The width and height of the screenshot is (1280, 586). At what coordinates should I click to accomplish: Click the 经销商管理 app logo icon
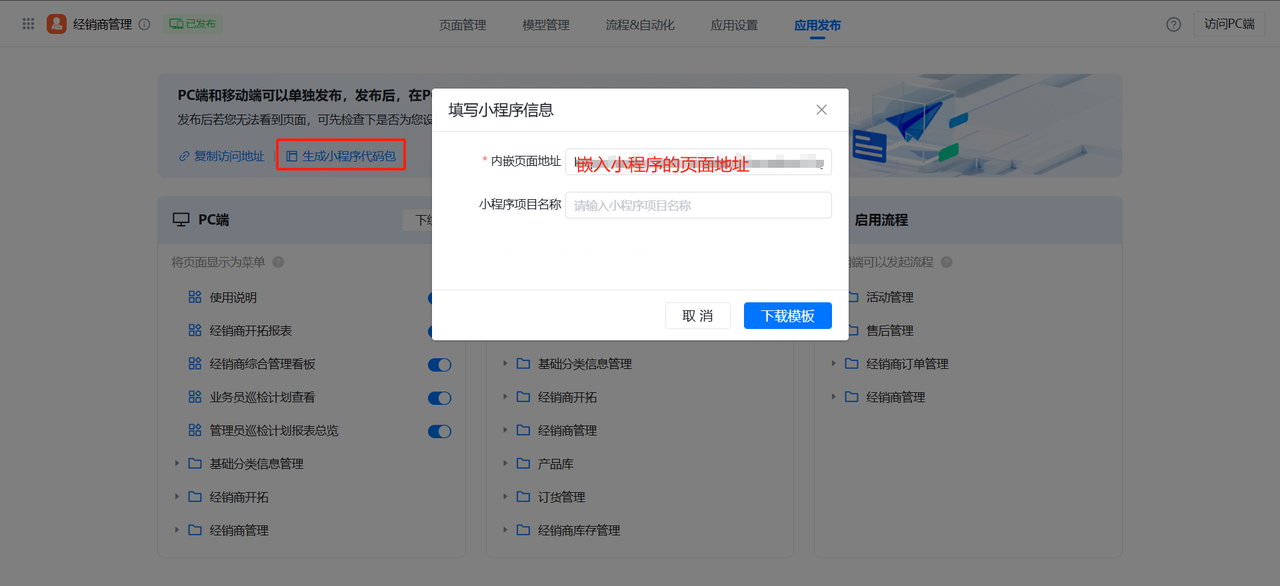click(57, 24)
